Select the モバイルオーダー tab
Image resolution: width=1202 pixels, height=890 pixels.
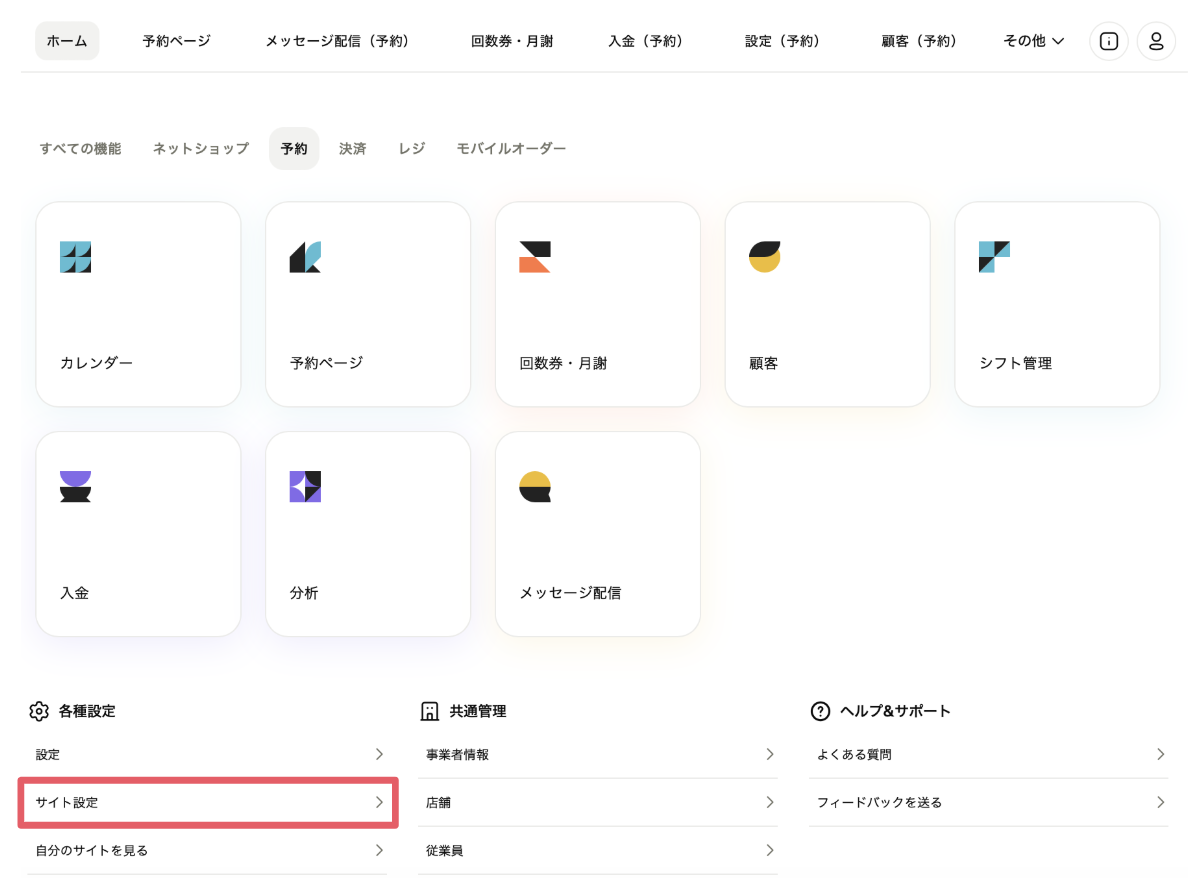tap(511, 148)
